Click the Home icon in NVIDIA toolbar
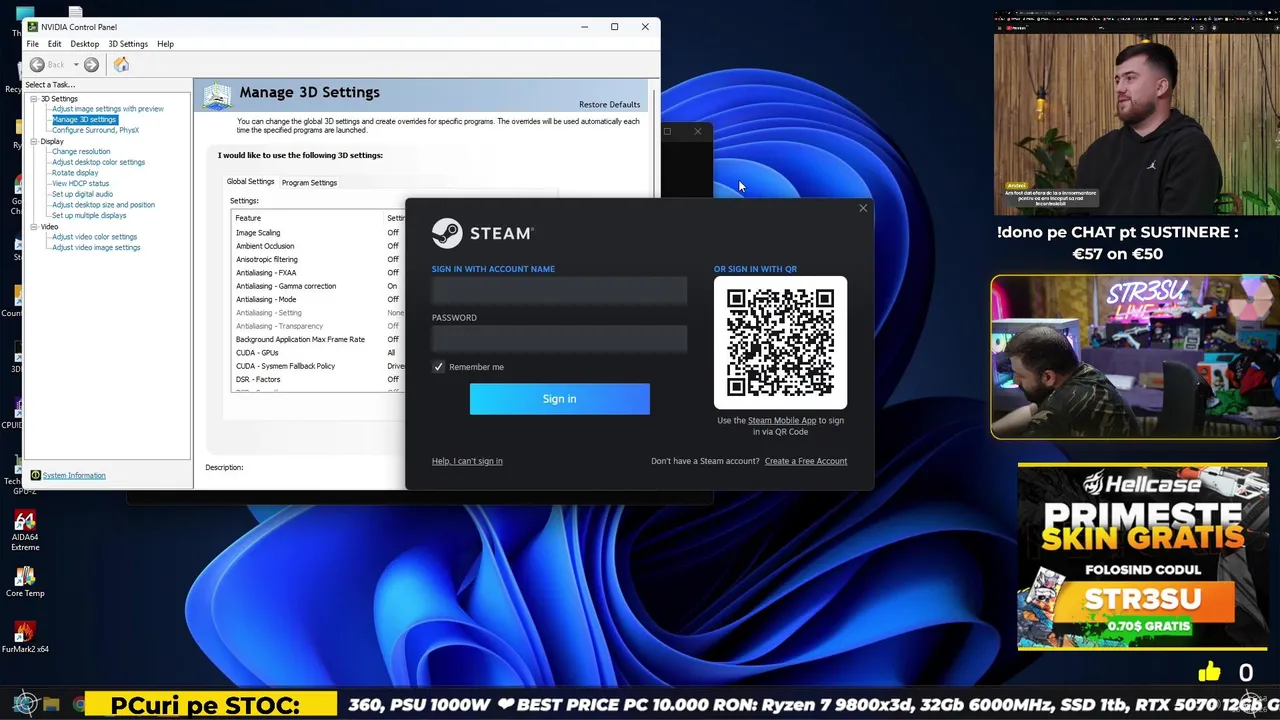1280x720 pixels. [x=121, y=64]
